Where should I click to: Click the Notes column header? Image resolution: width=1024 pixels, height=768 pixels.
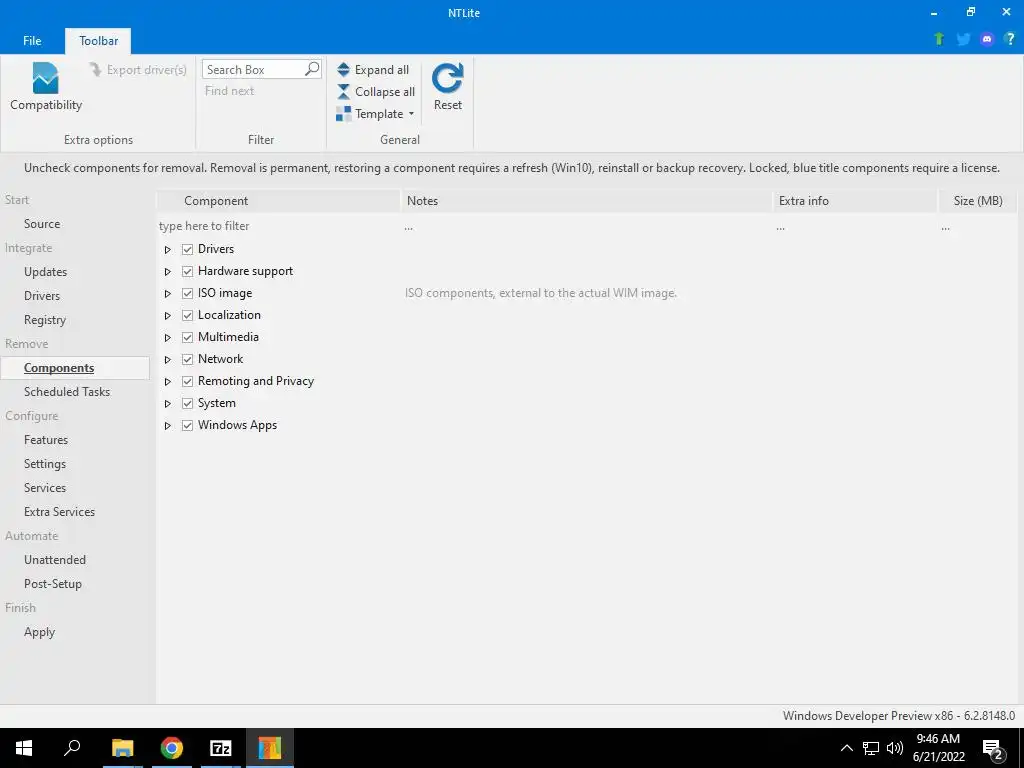(x=586, y=200)
